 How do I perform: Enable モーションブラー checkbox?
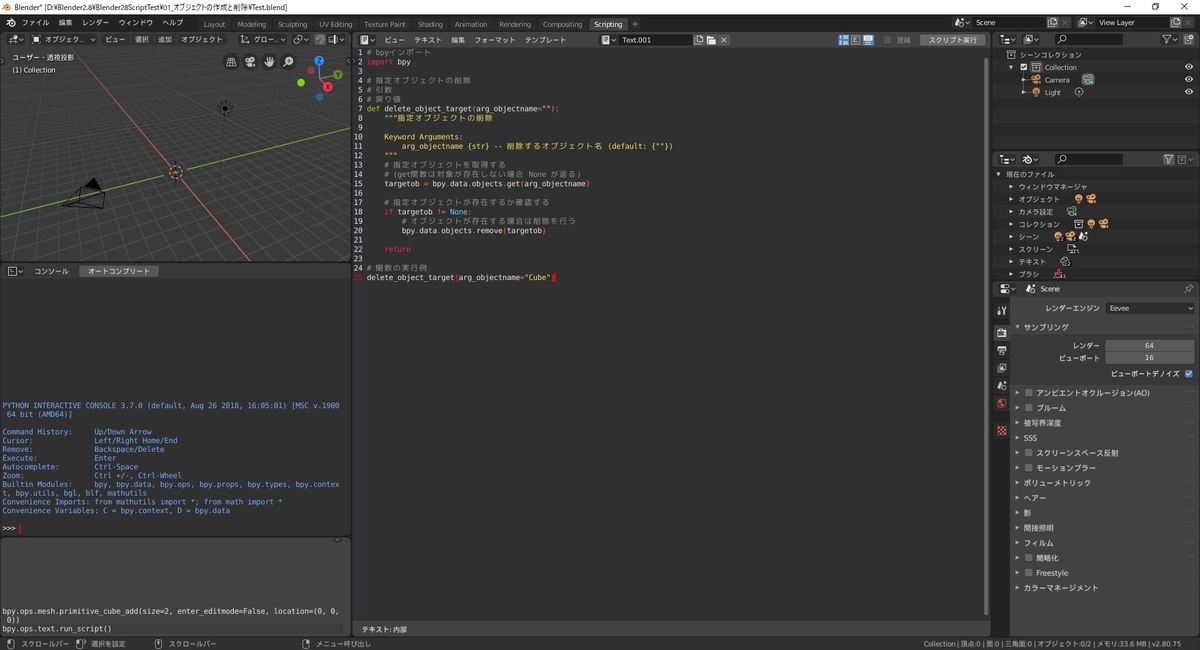(x=1028, y=468)
